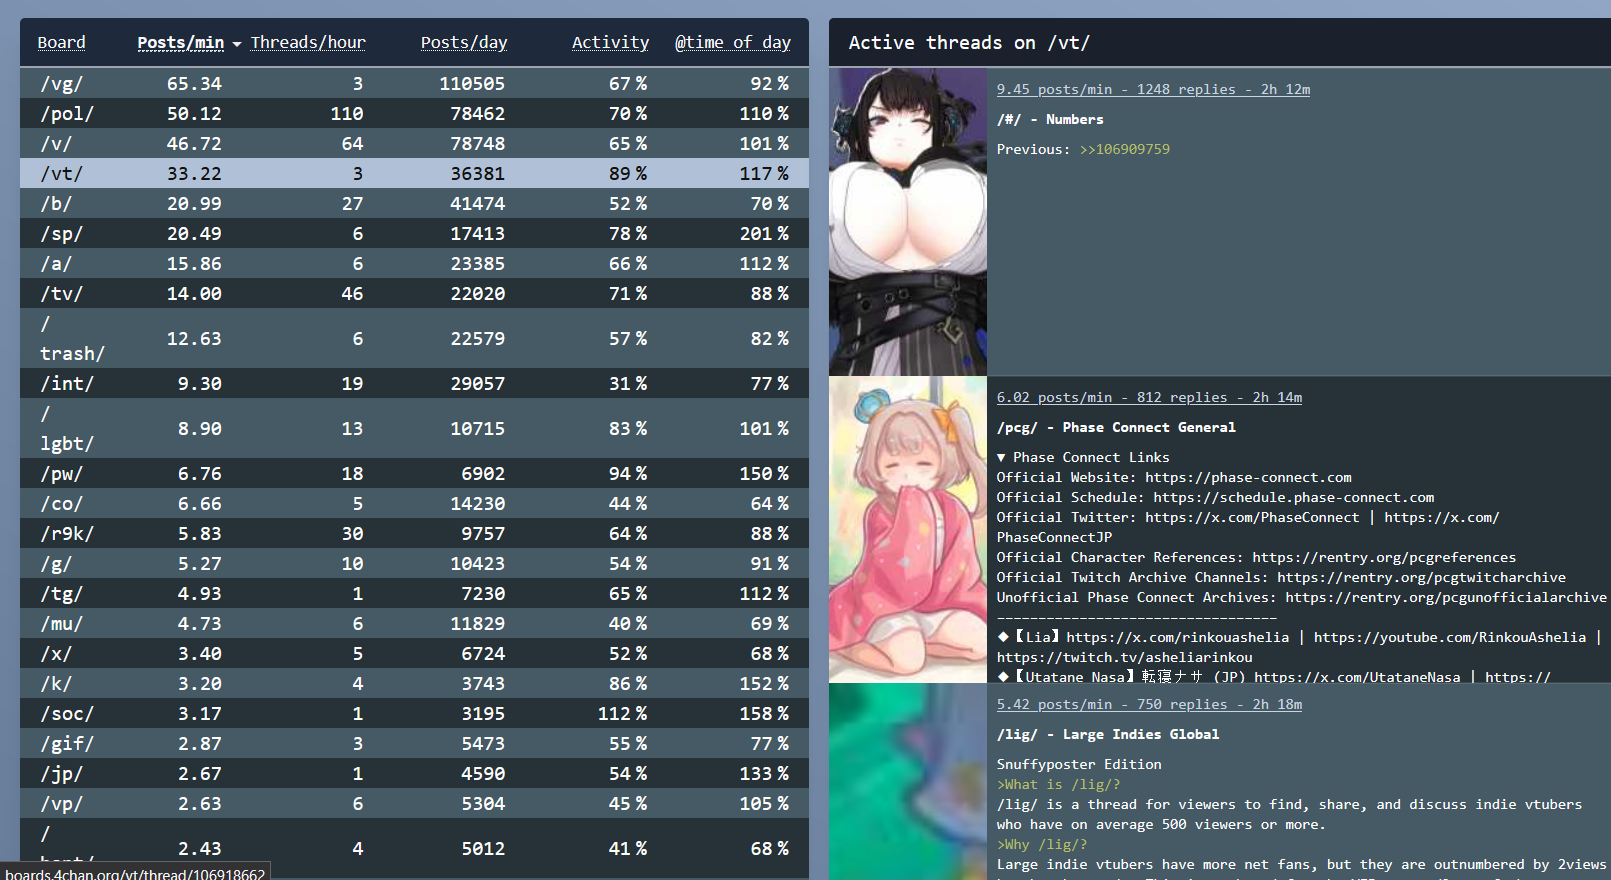Select the /x/ board row
The image size is (1611, 880).
pos(414,653)
